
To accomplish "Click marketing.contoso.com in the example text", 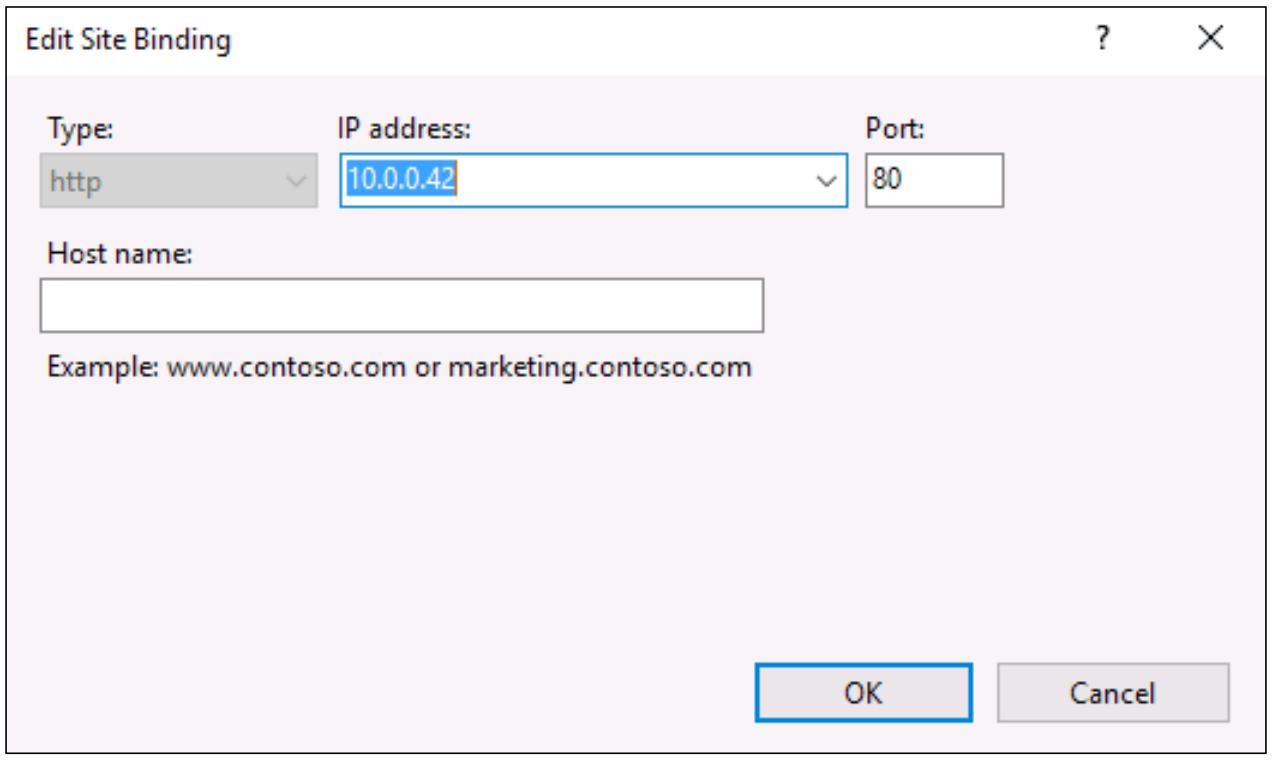I will point(598,366).
